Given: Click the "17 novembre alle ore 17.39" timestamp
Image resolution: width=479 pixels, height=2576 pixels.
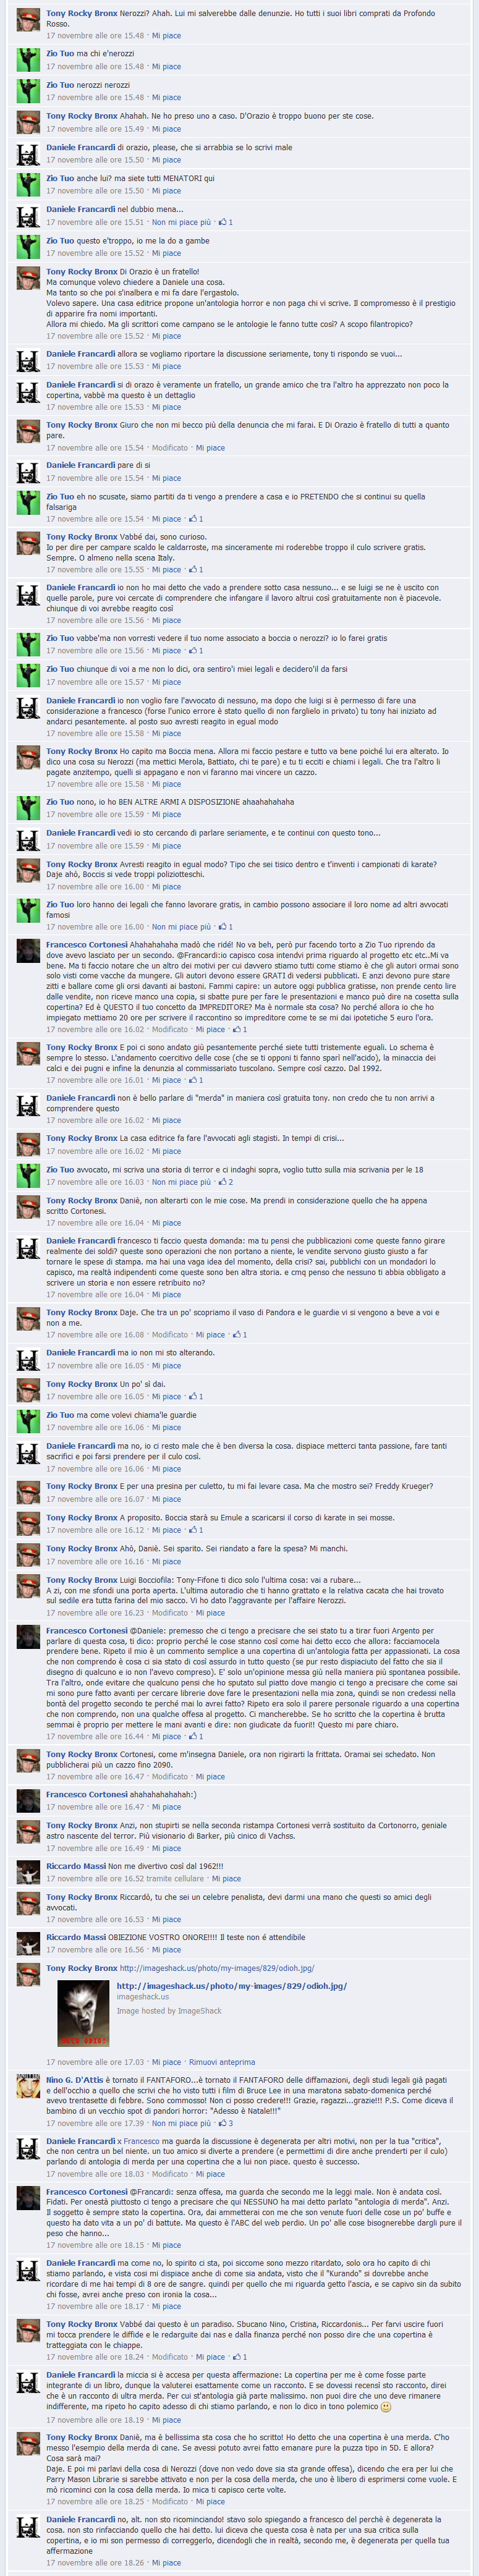Looking at the screenshot, I should point(95,2123).
